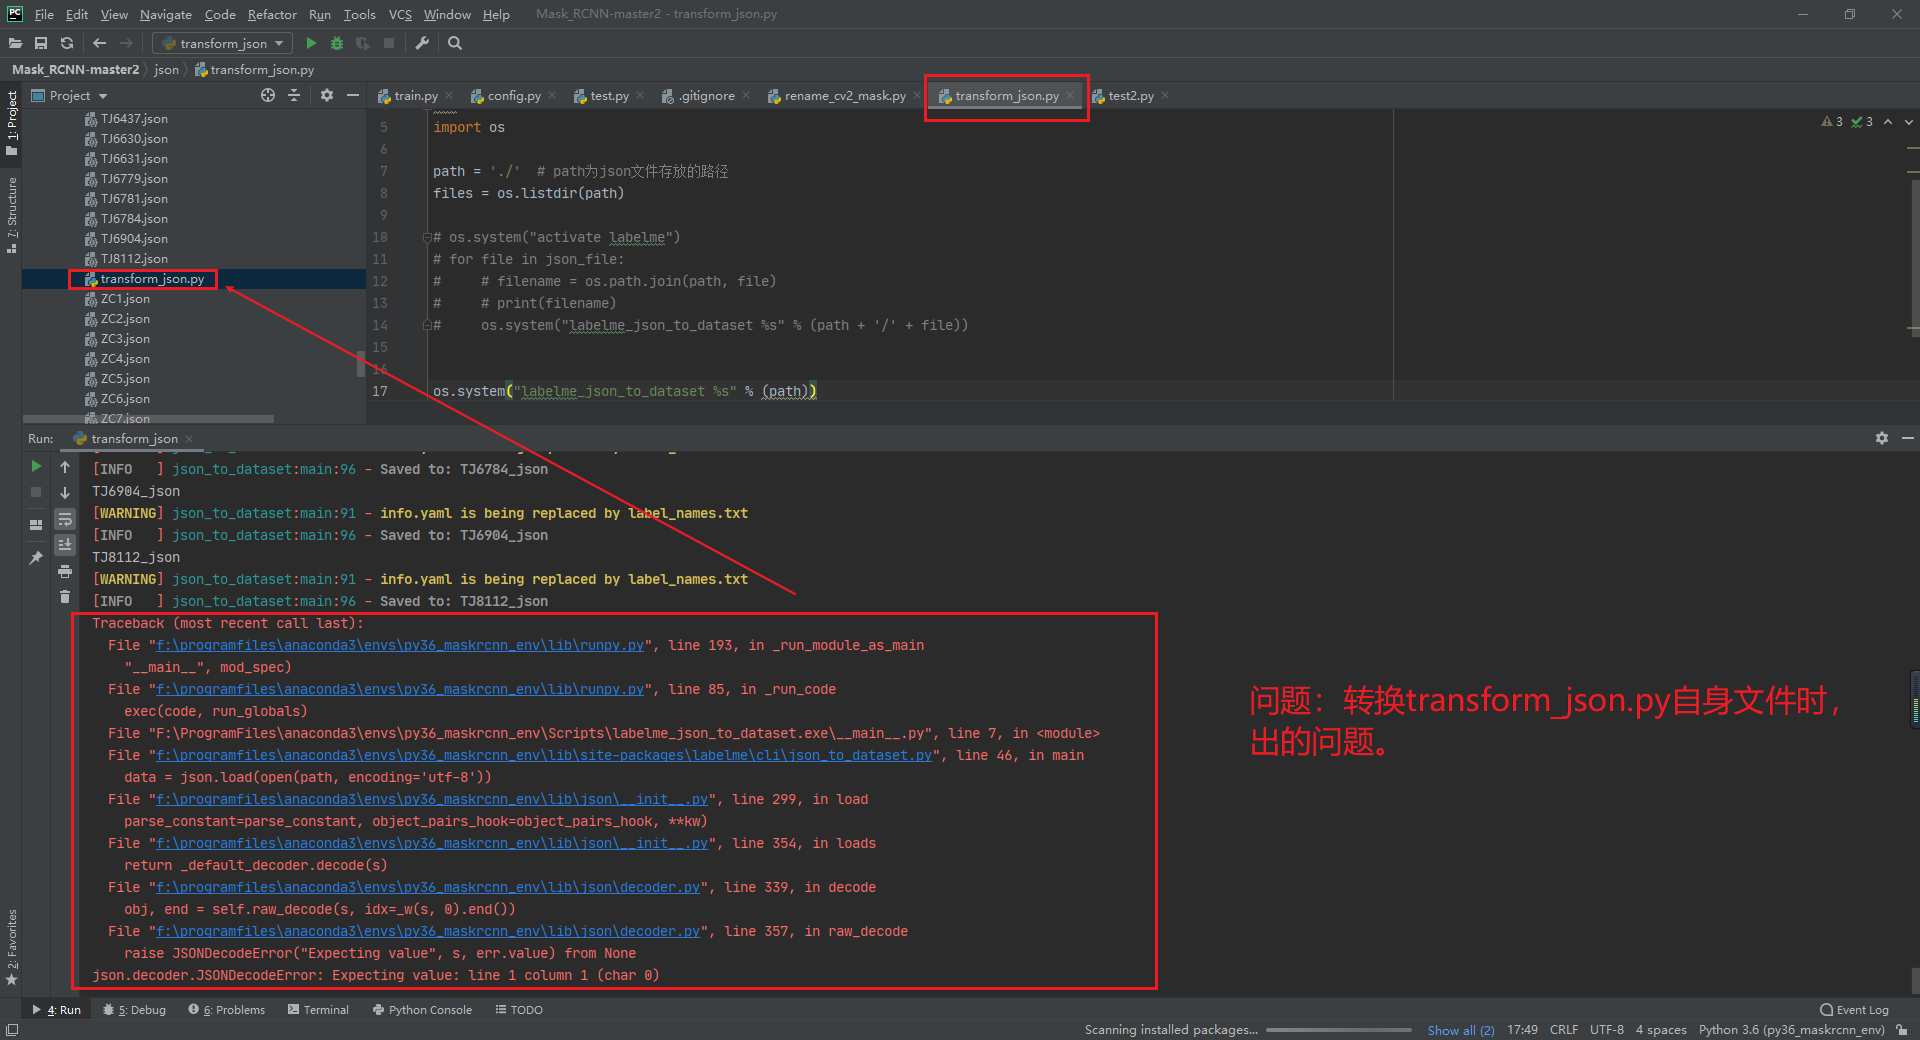Click the Synchronize reload icon
The width and height of the screenshot is (1920, 1040).
pos(67,43)
